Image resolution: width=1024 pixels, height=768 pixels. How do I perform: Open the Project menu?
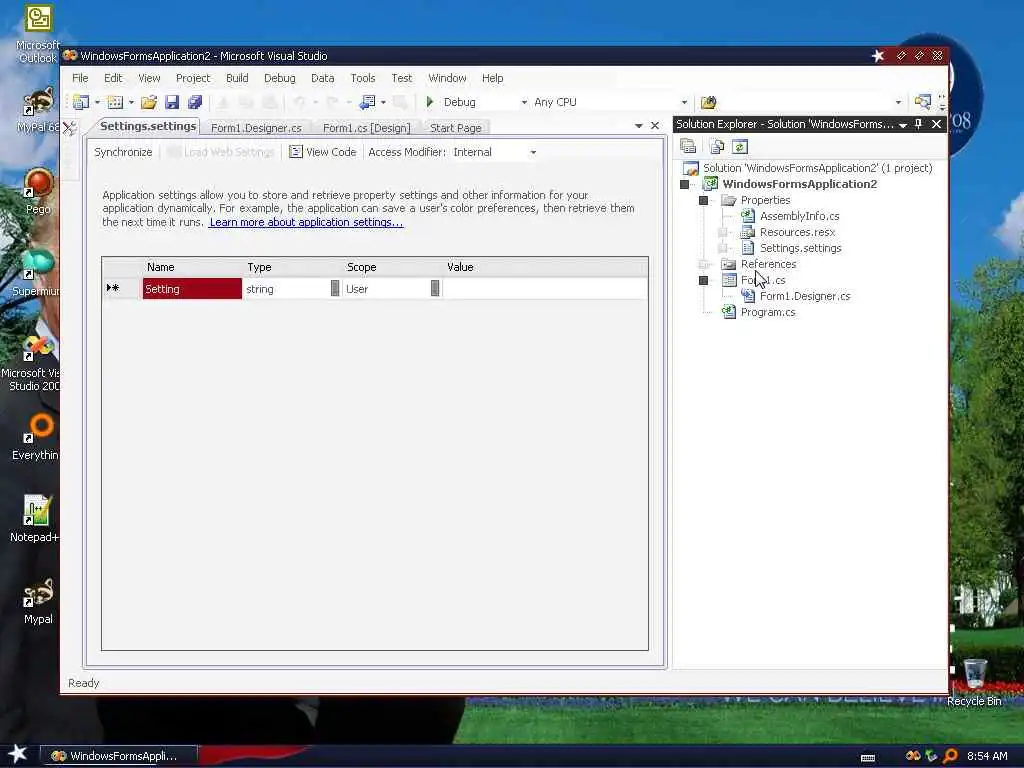(x=193, y=78)
